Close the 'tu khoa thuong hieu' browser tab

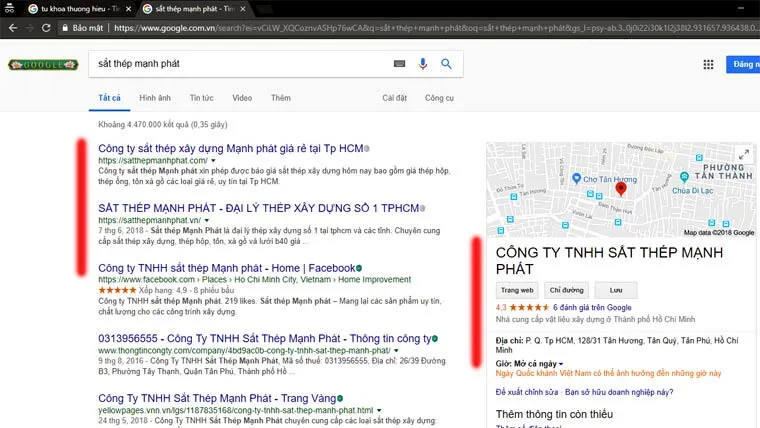(128, 9)
